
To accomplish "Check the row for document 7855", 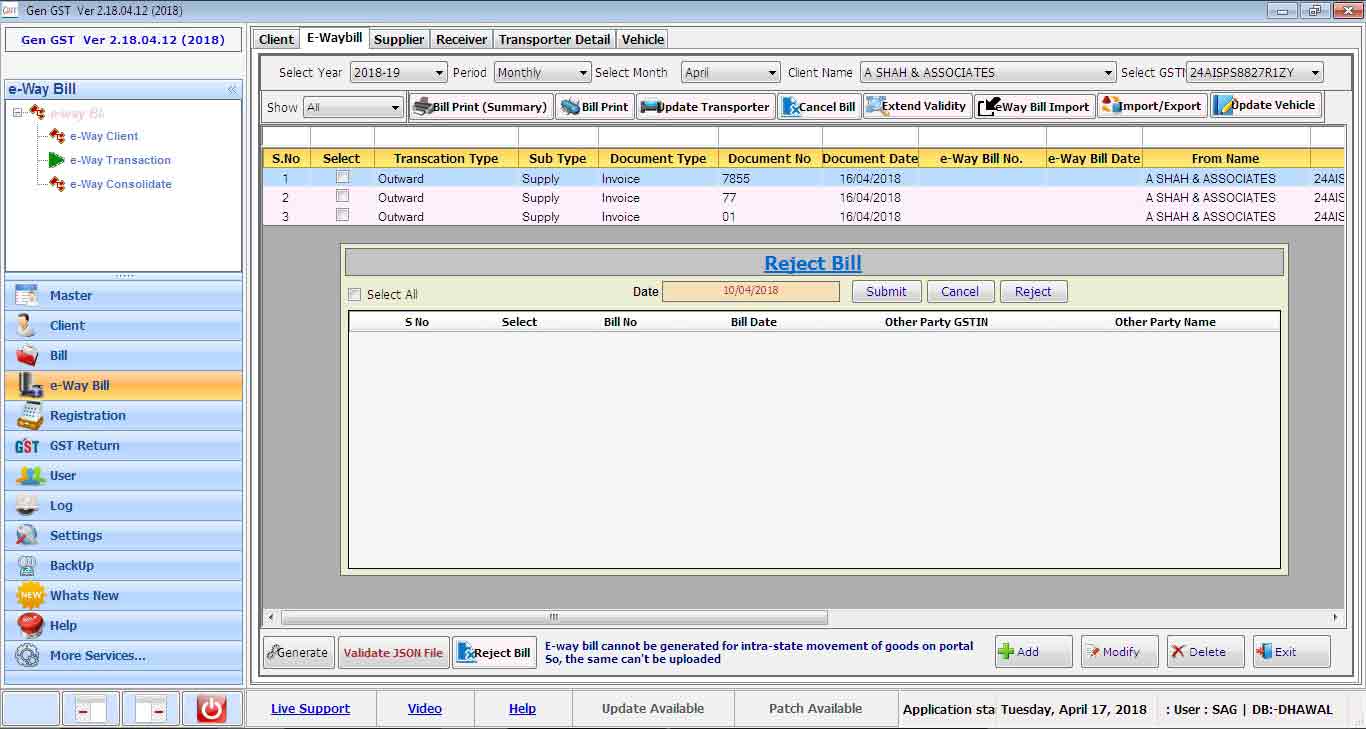I will coord(342,178).
